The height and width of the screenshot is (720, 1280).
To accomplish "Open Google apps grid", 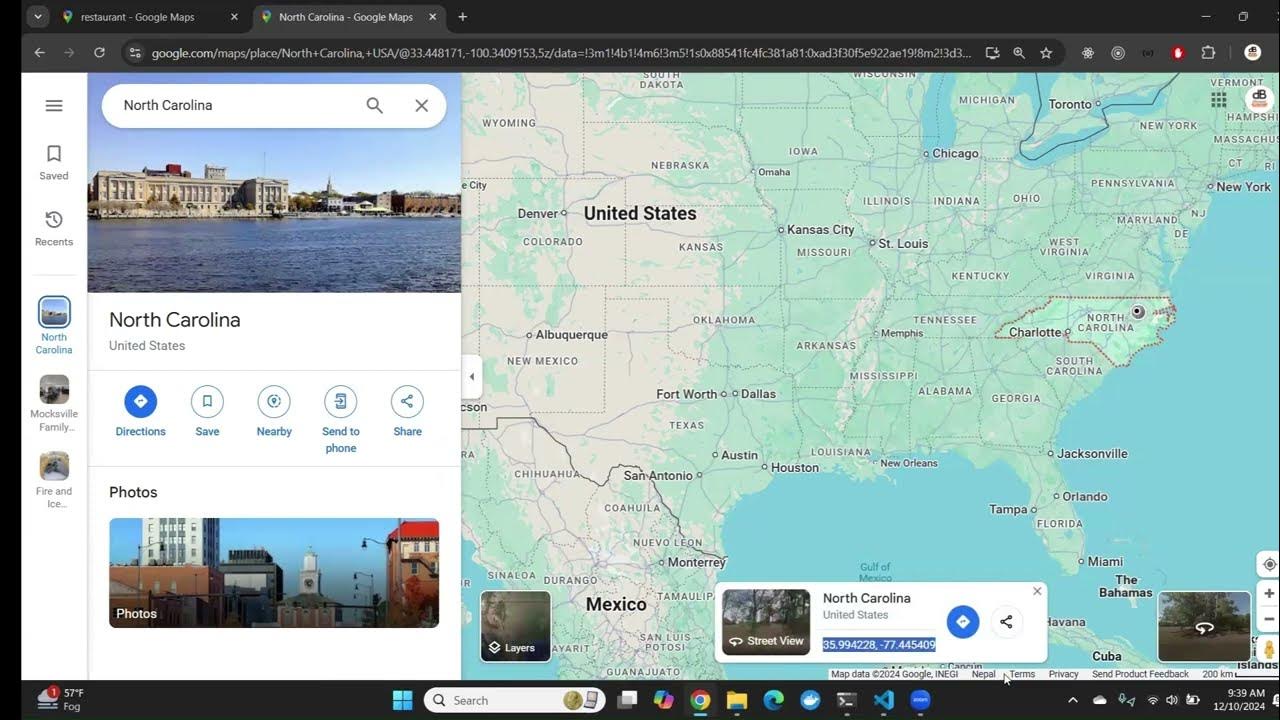I will point(1218,99).
